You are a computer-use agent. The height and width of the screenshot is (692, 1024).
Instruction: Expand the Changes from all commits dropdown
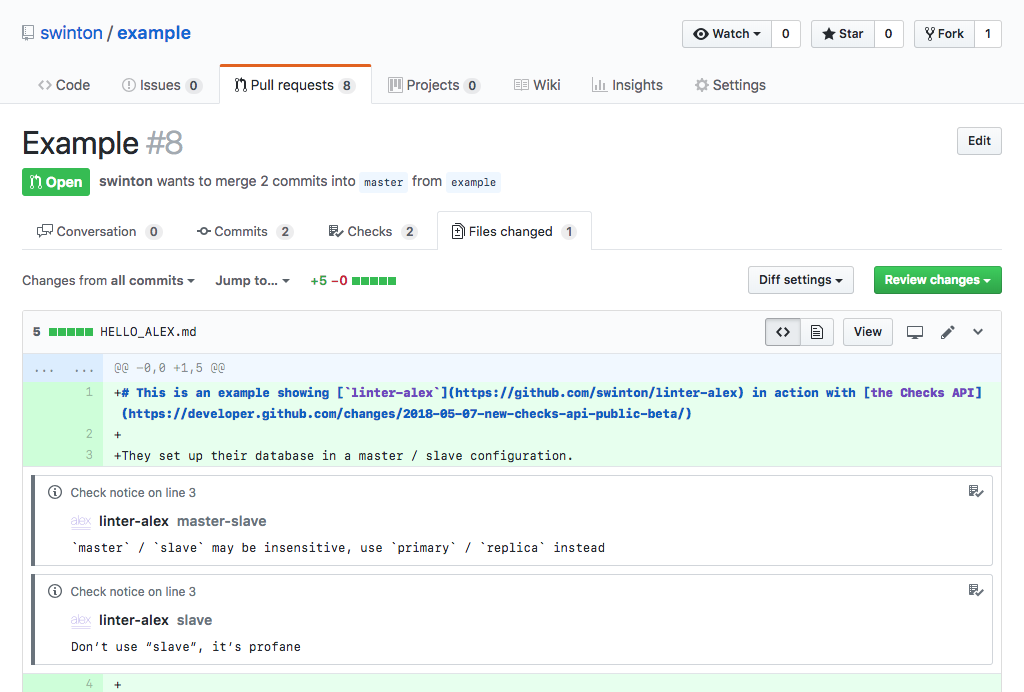(x=108, y=281)
